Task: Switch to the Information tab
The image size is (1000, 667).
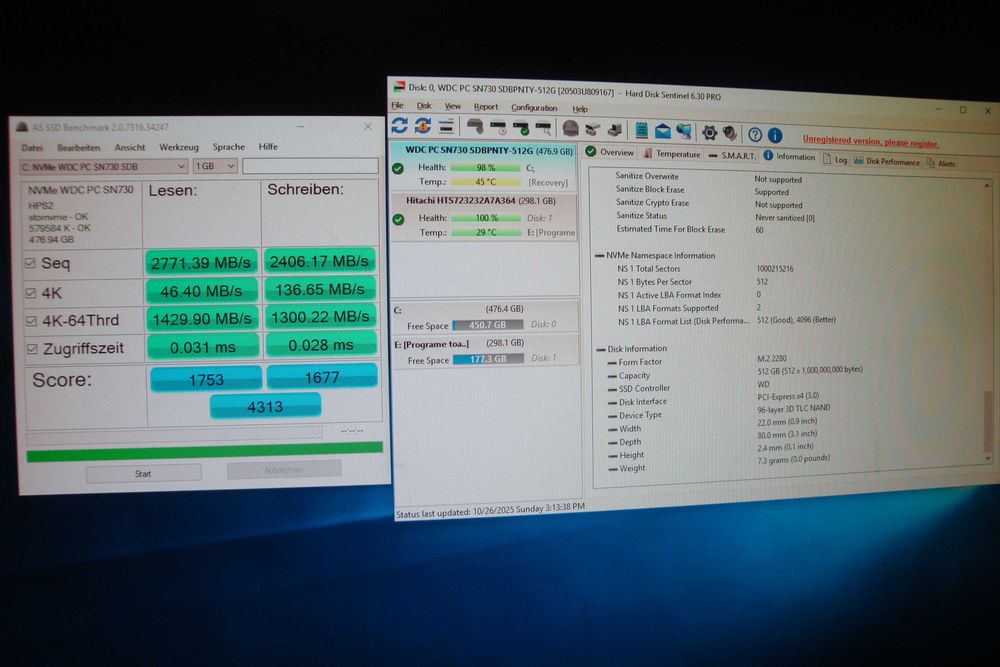Action: 789,156
